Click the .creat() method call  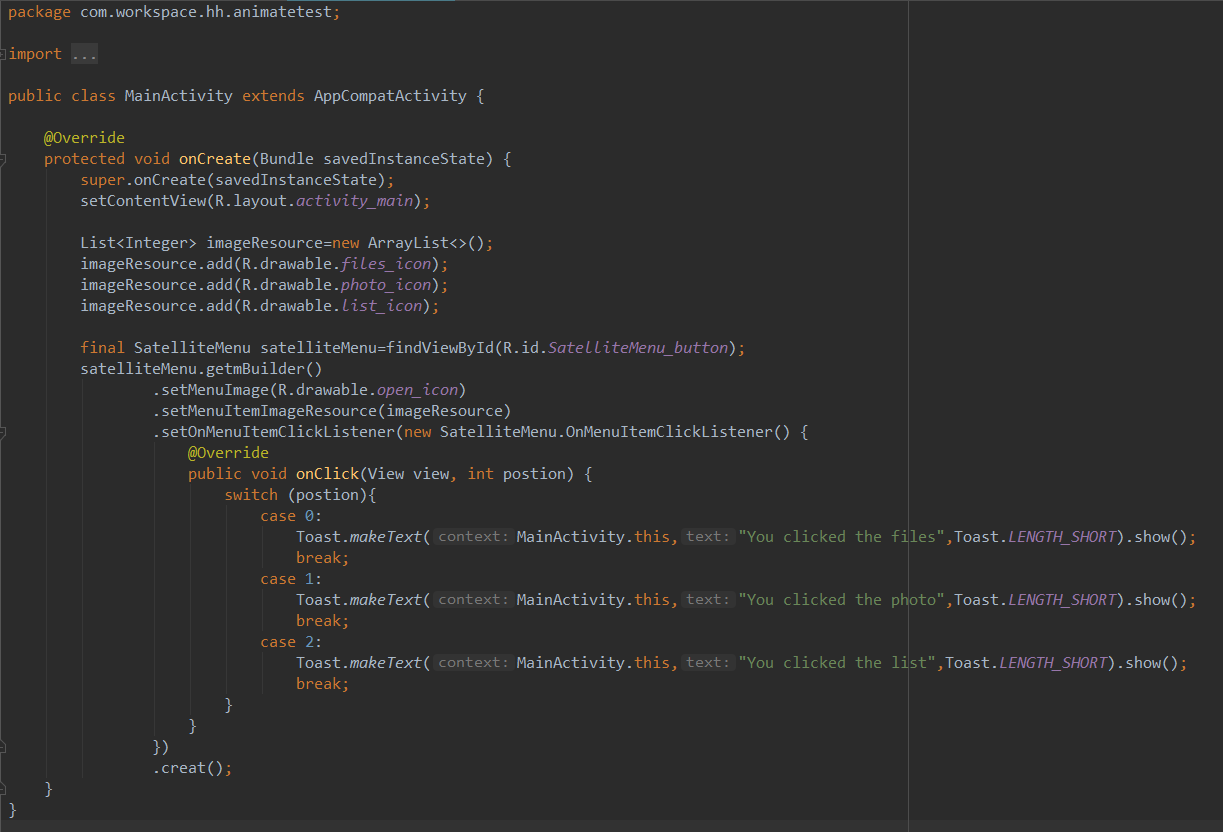click(x=192, y=768)
